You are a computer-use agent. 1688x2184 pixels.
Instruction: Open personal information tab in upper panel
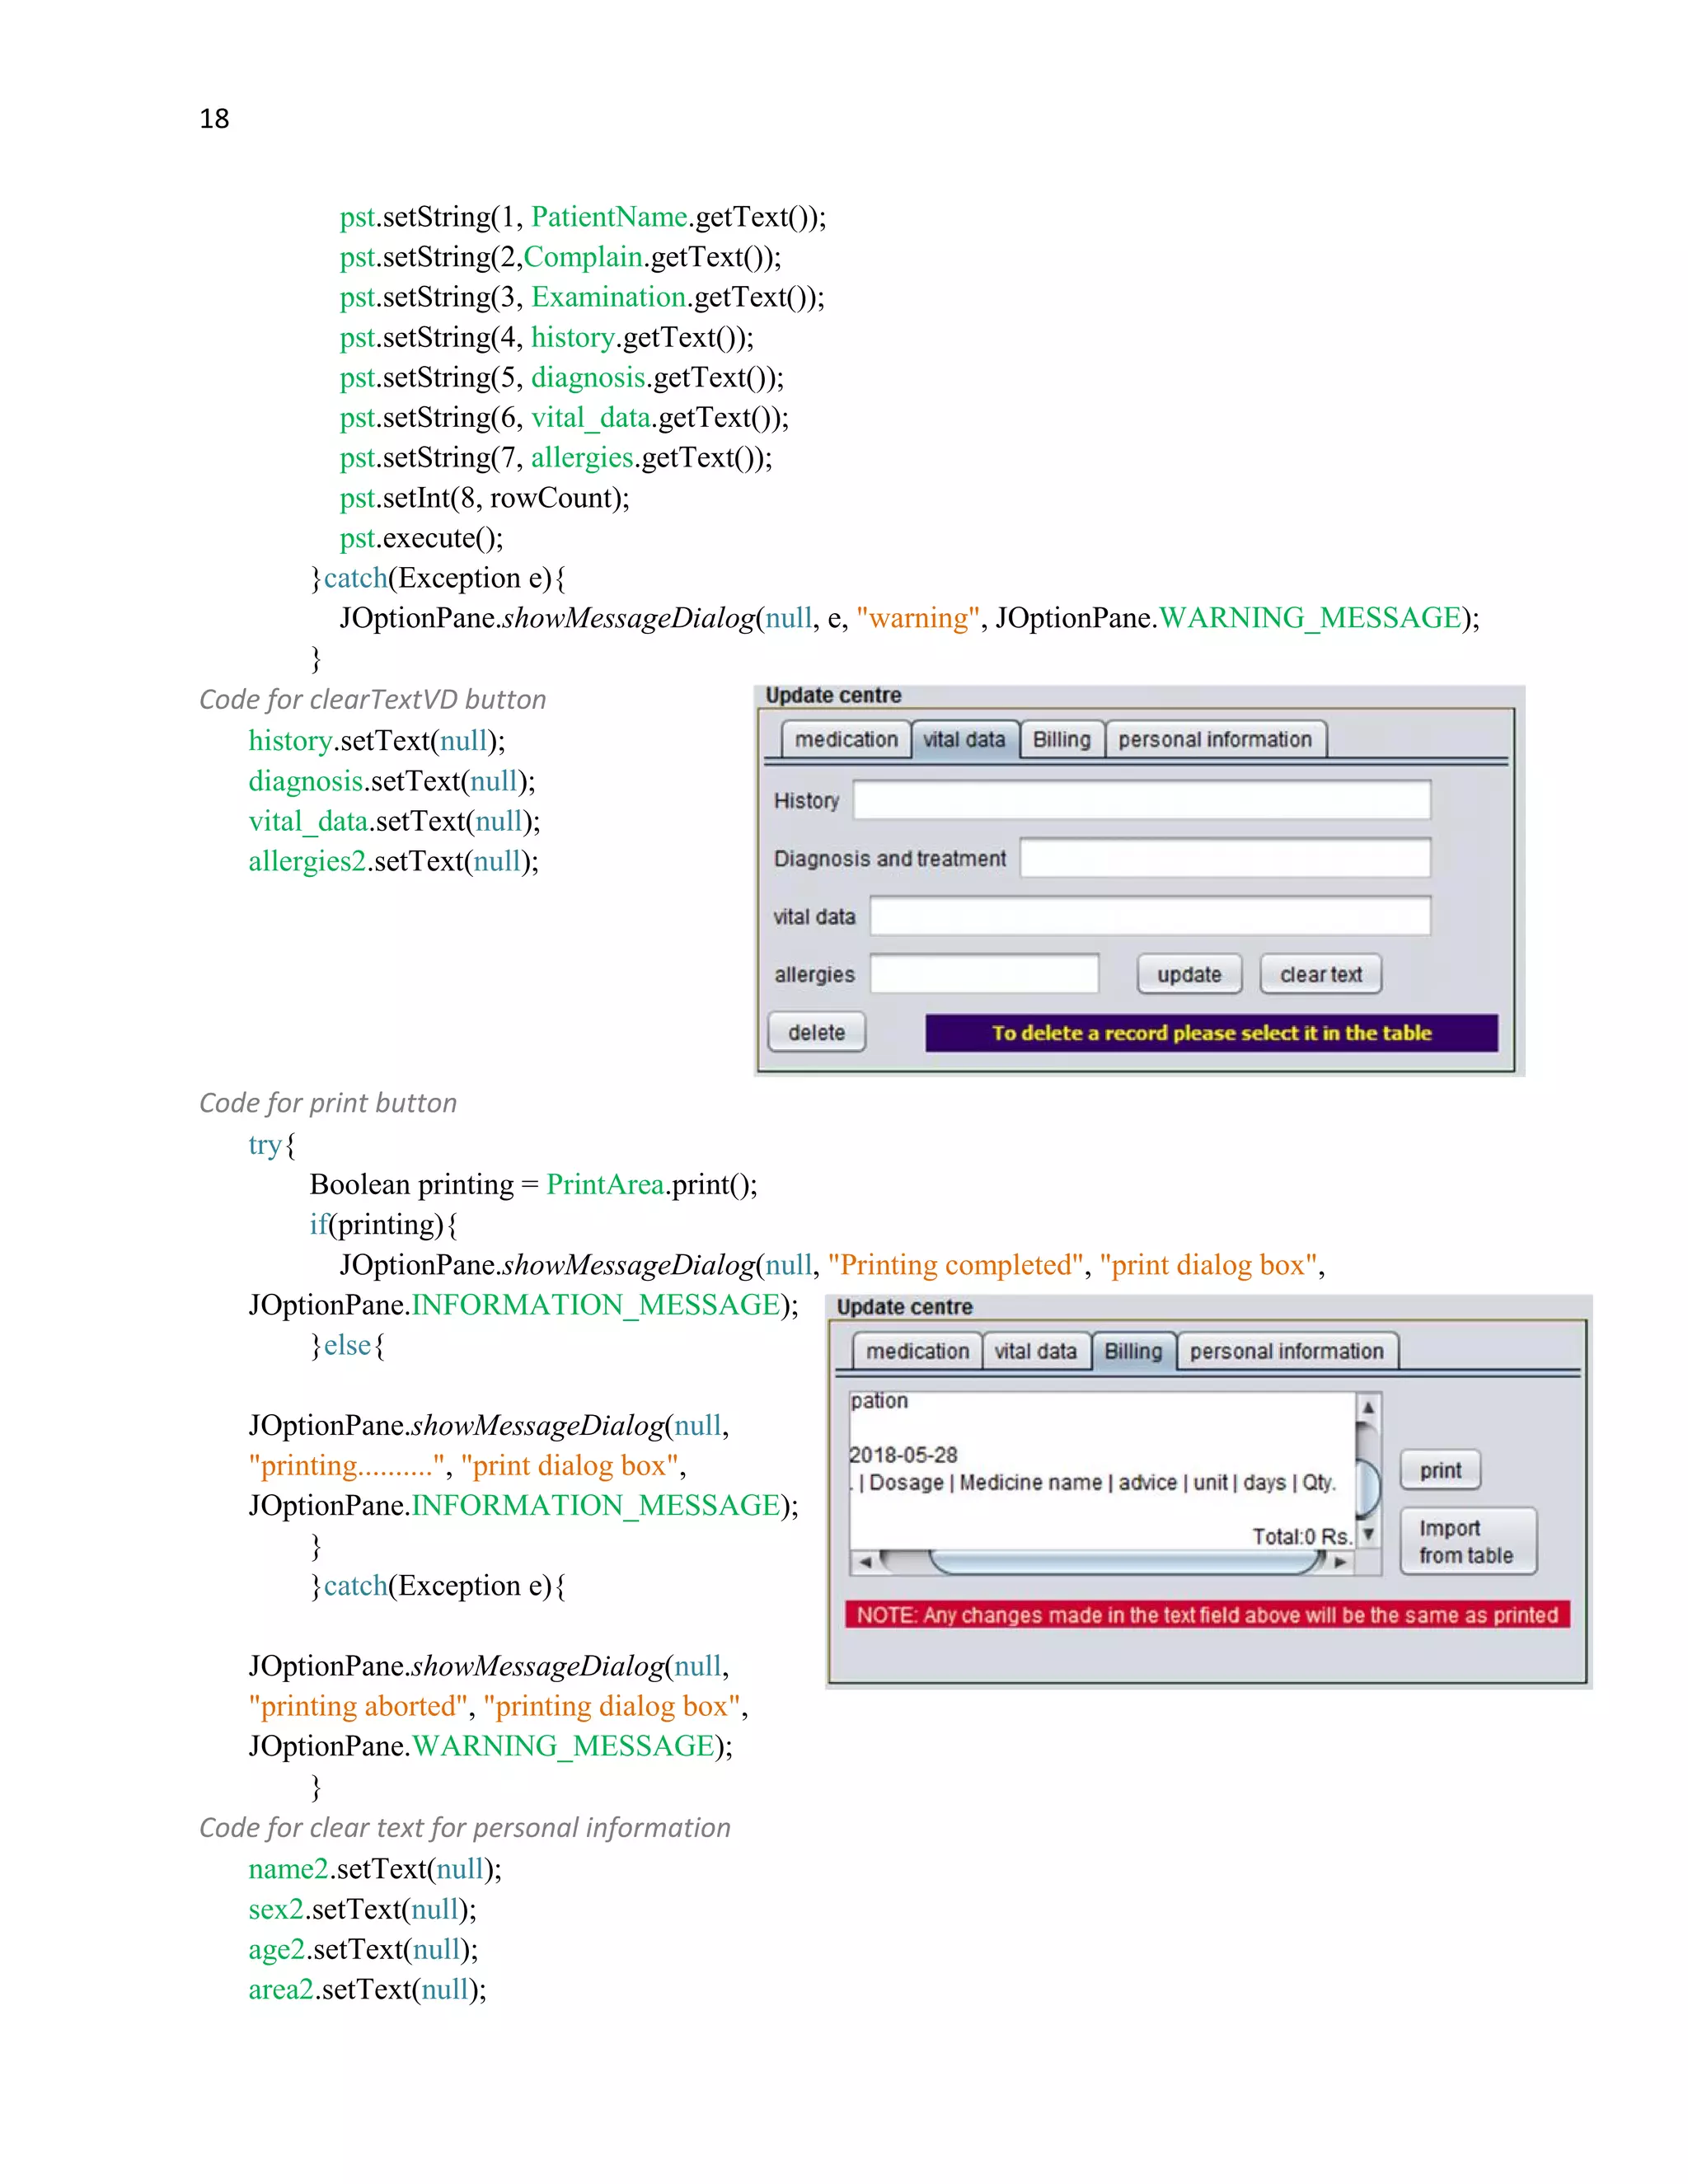click(1215, 740)
